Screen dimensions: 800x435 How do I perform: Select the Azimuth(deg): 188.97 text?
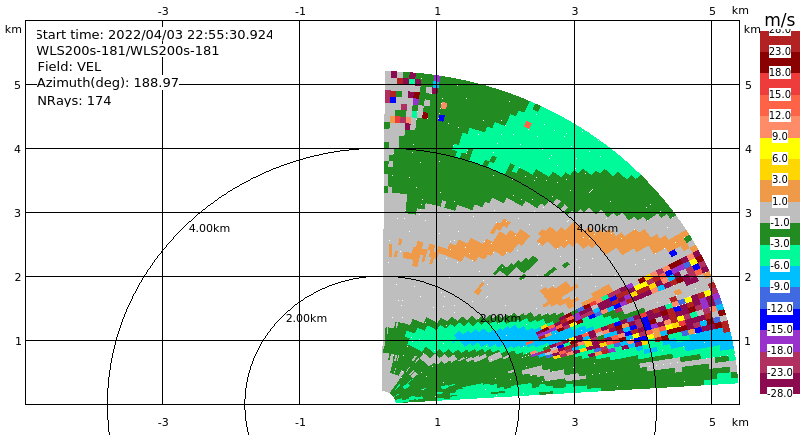(x=108, y=83)
